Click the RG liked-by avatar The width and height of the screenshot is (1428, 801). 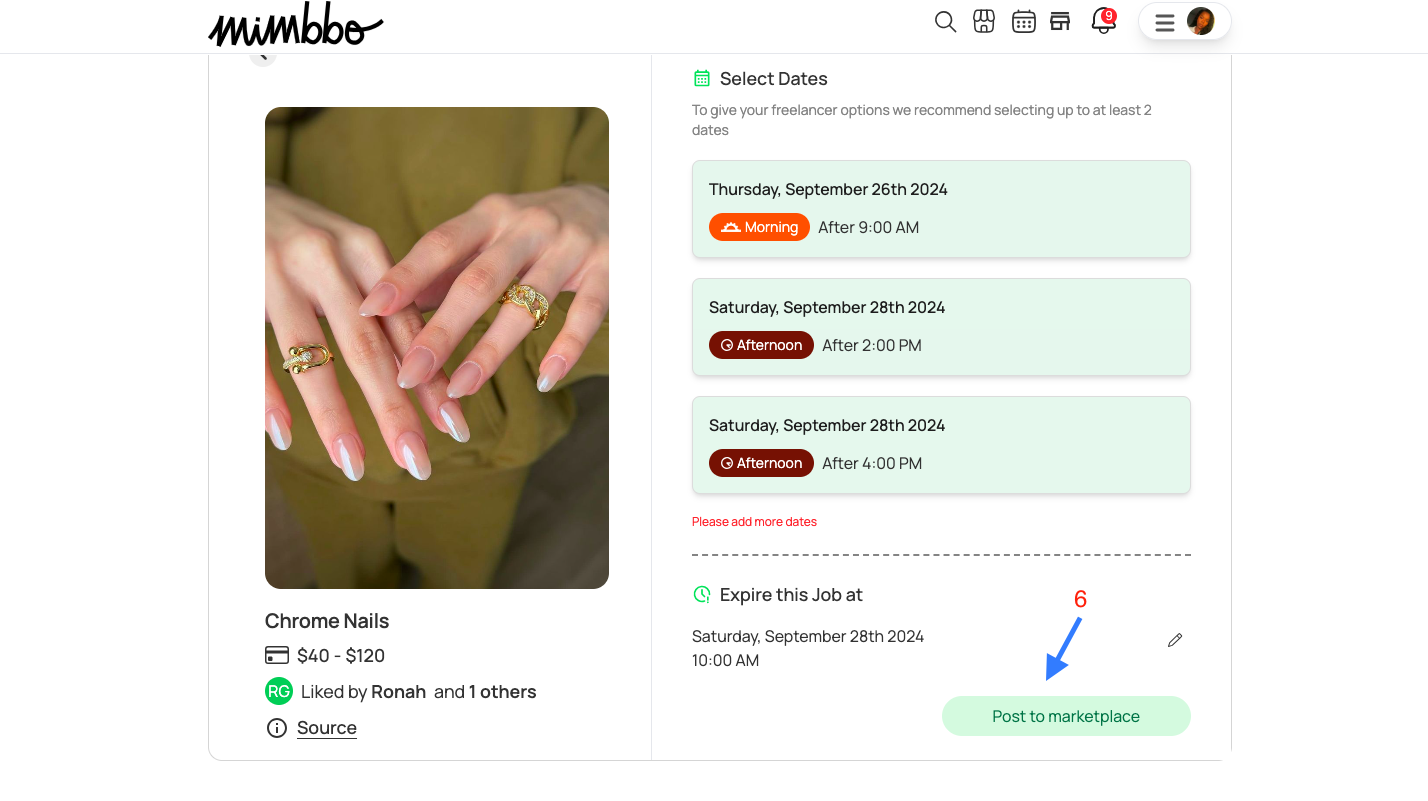279,691
